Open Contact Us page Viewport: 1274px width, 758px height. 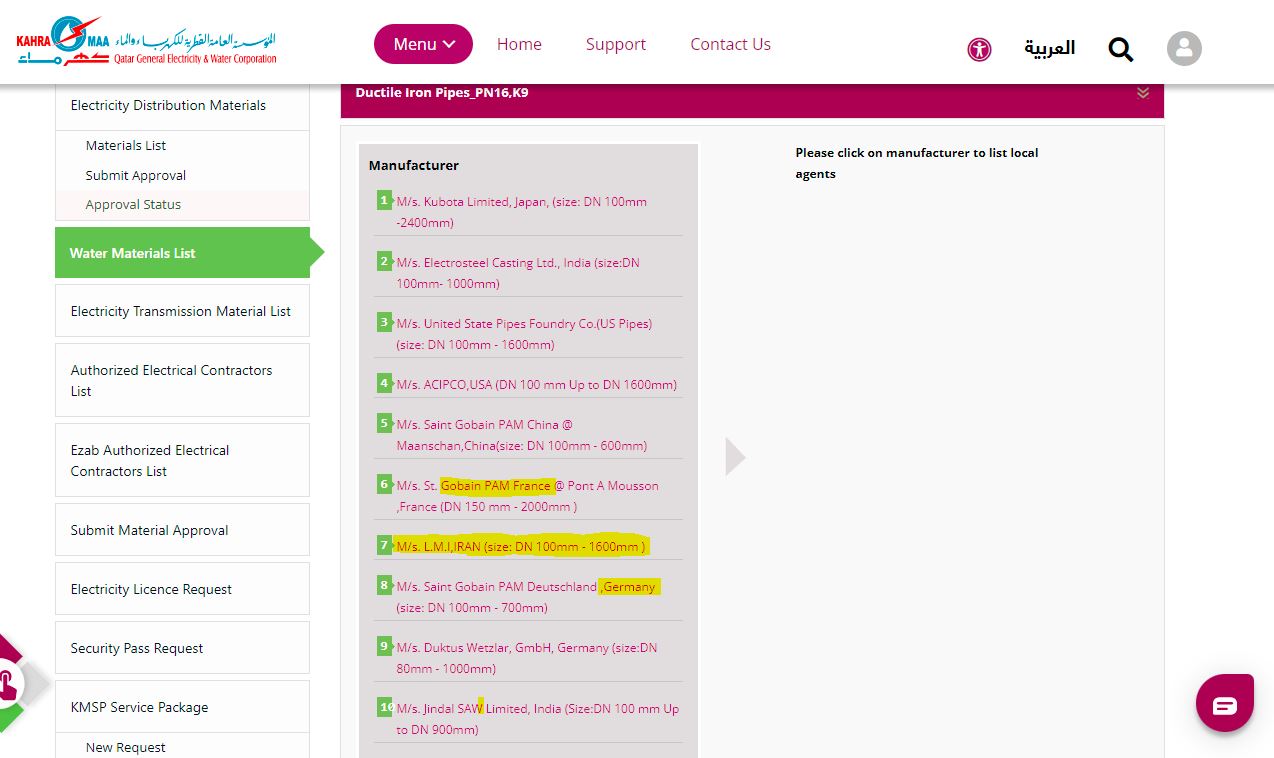(x=730, y=44)
